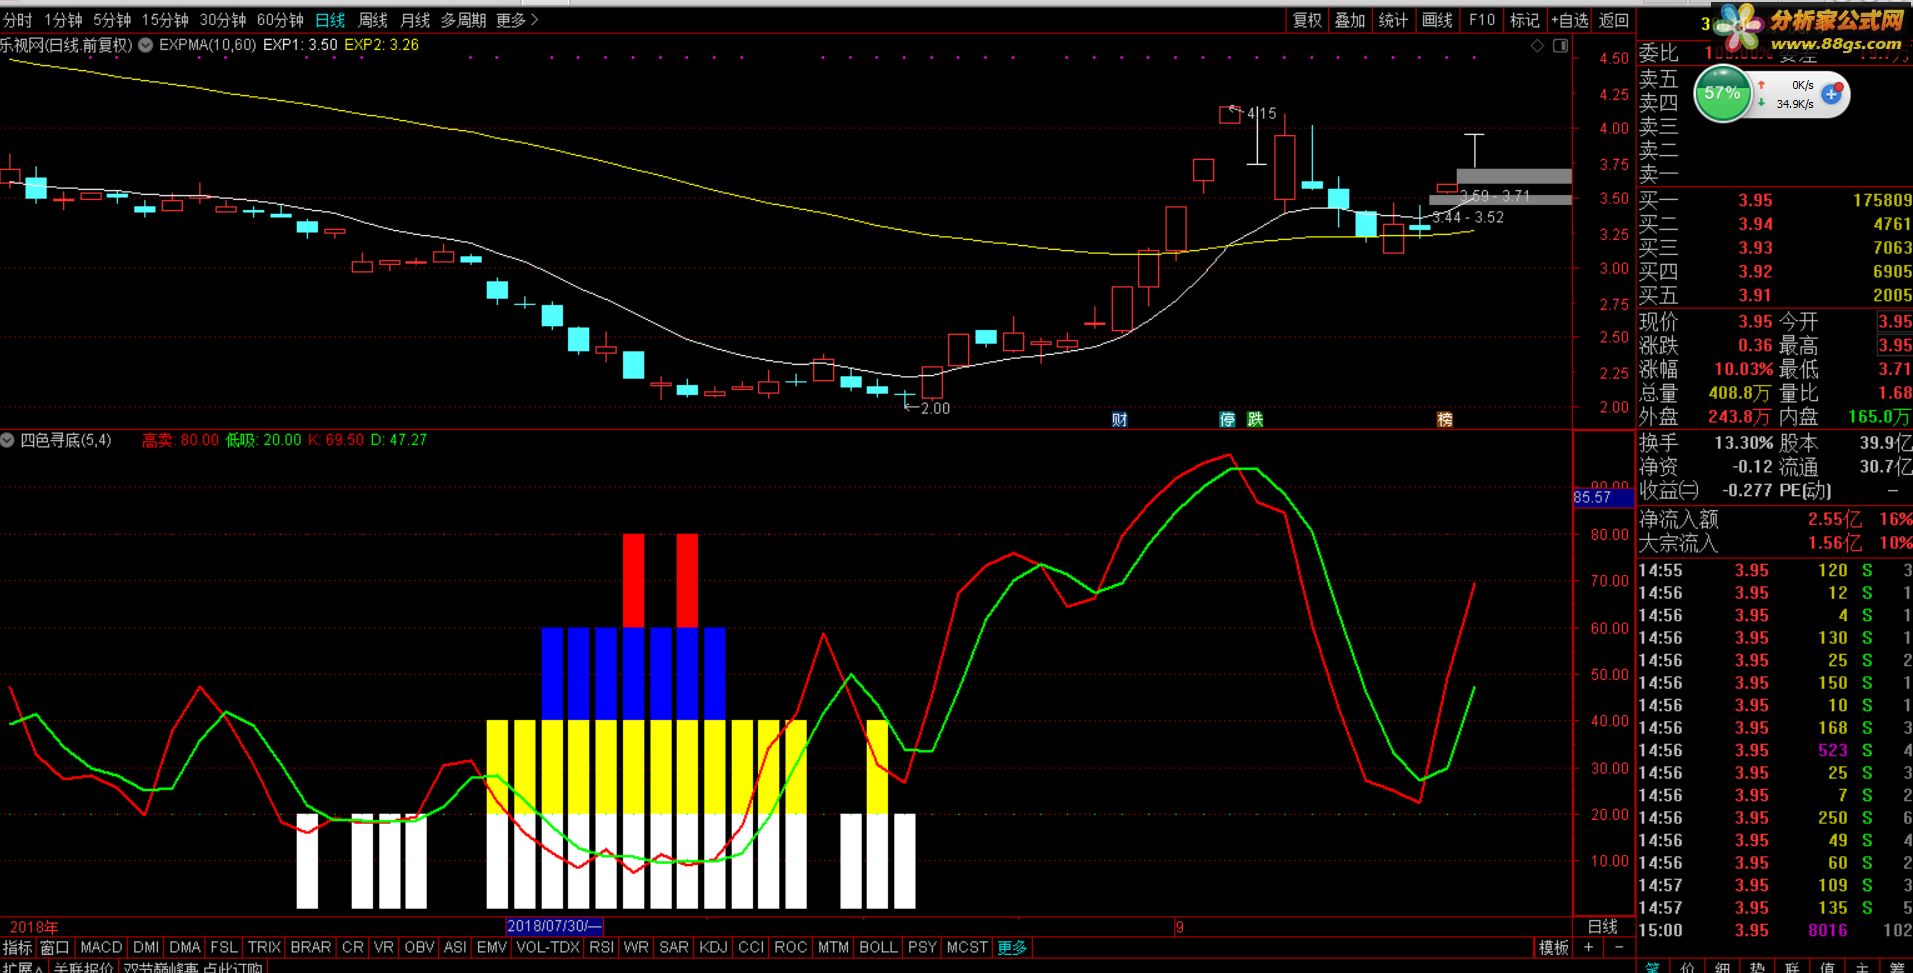The image size is (1913, 973).
Task: Click the 停 event marker on chart
Action: (x=1227, y=420)
